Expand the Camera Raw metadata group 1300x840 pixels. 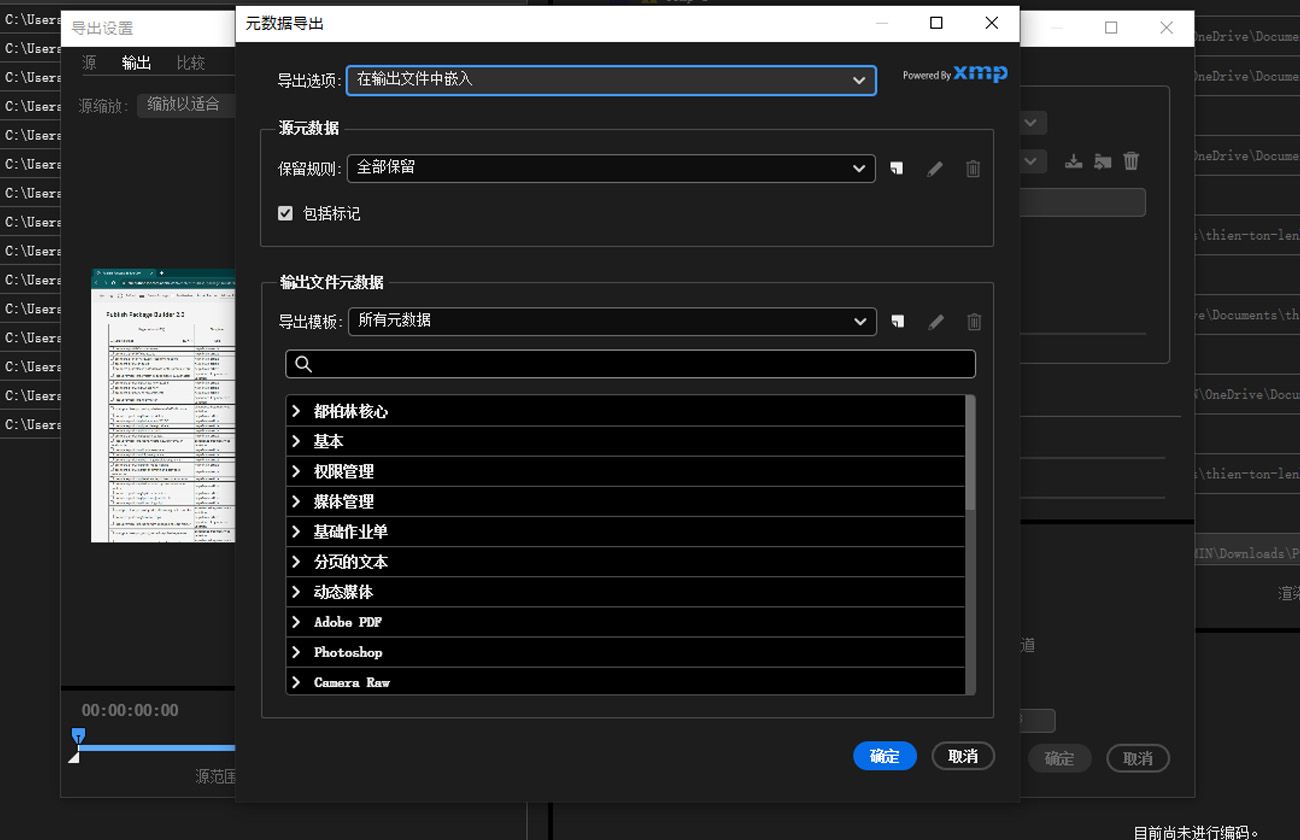tap(296, 682)
